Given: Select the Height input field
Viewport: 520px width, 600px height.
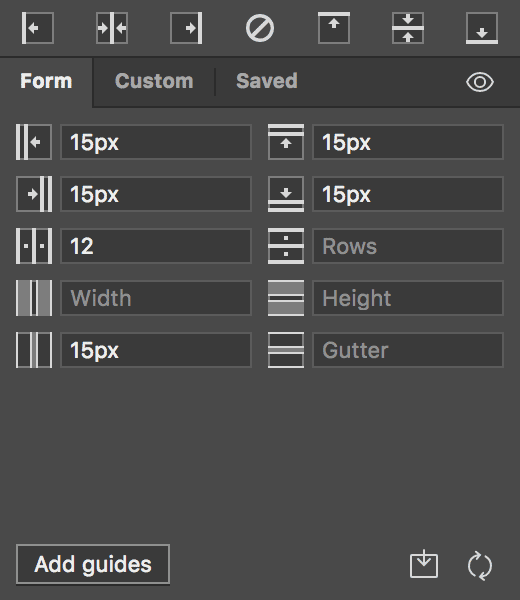Looking at the screenshot, I should (408, 298).
